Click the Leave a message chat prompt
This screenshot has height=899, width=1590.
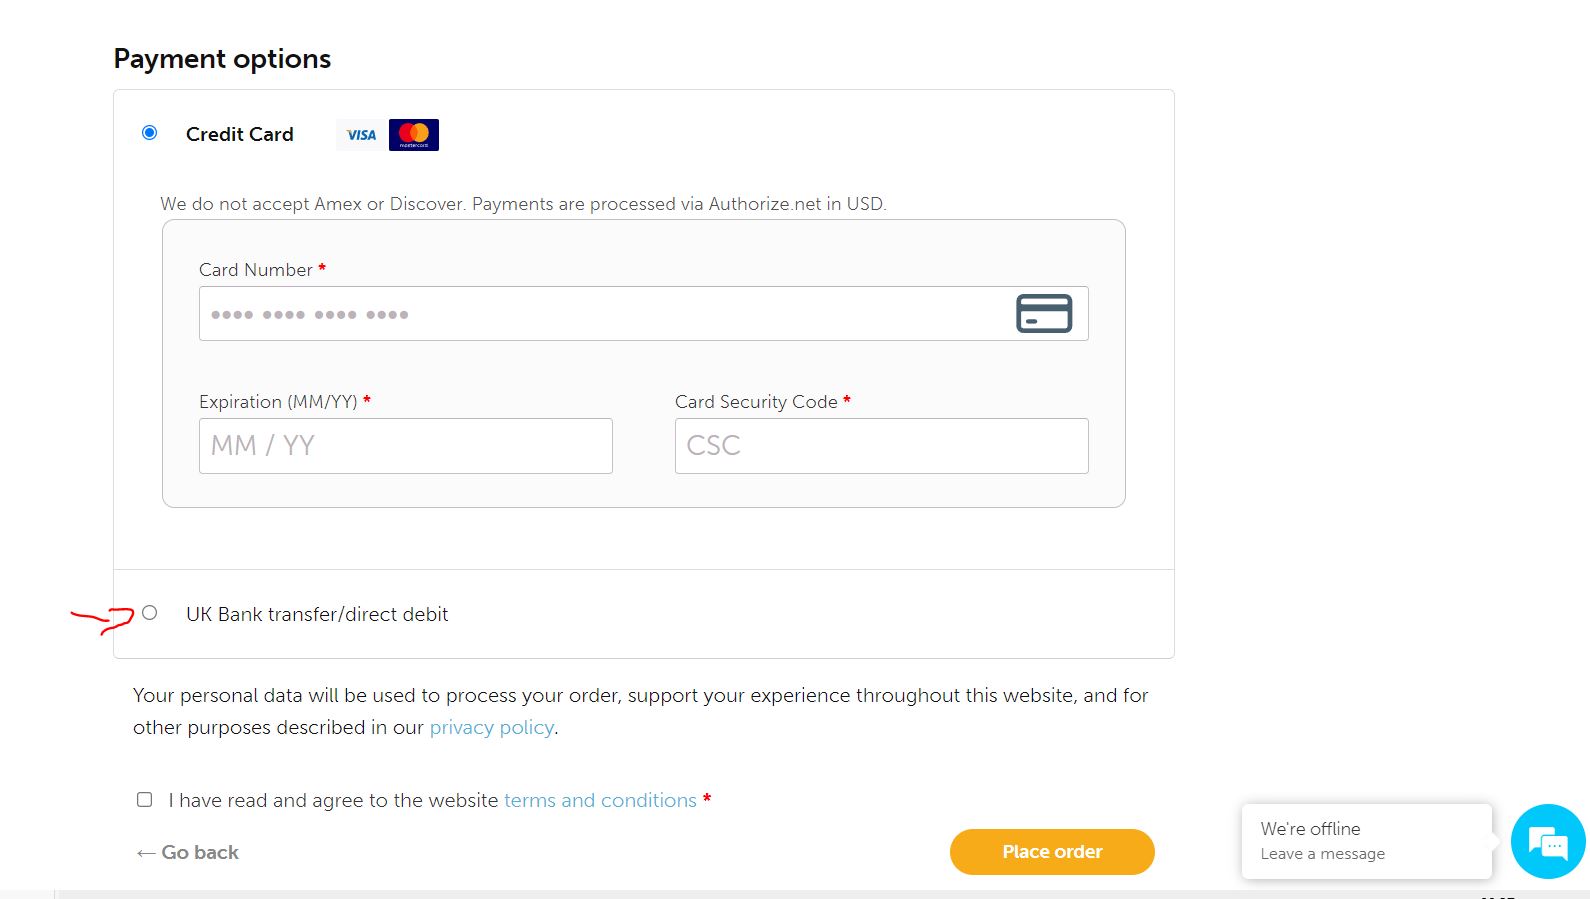tap(1321, 853)
